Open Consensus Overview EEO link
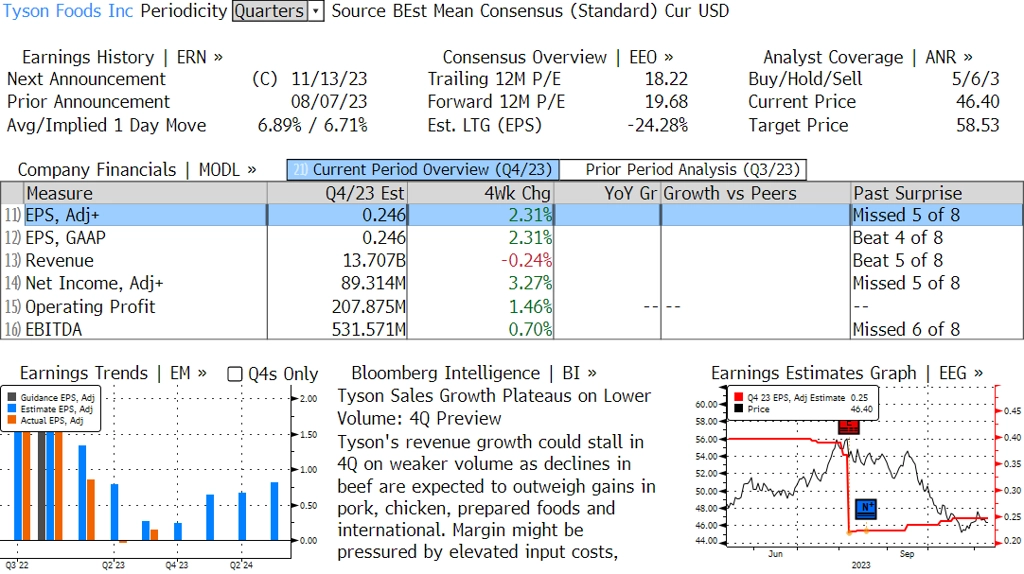1024x574 pixels. click(x=558, y=57)
